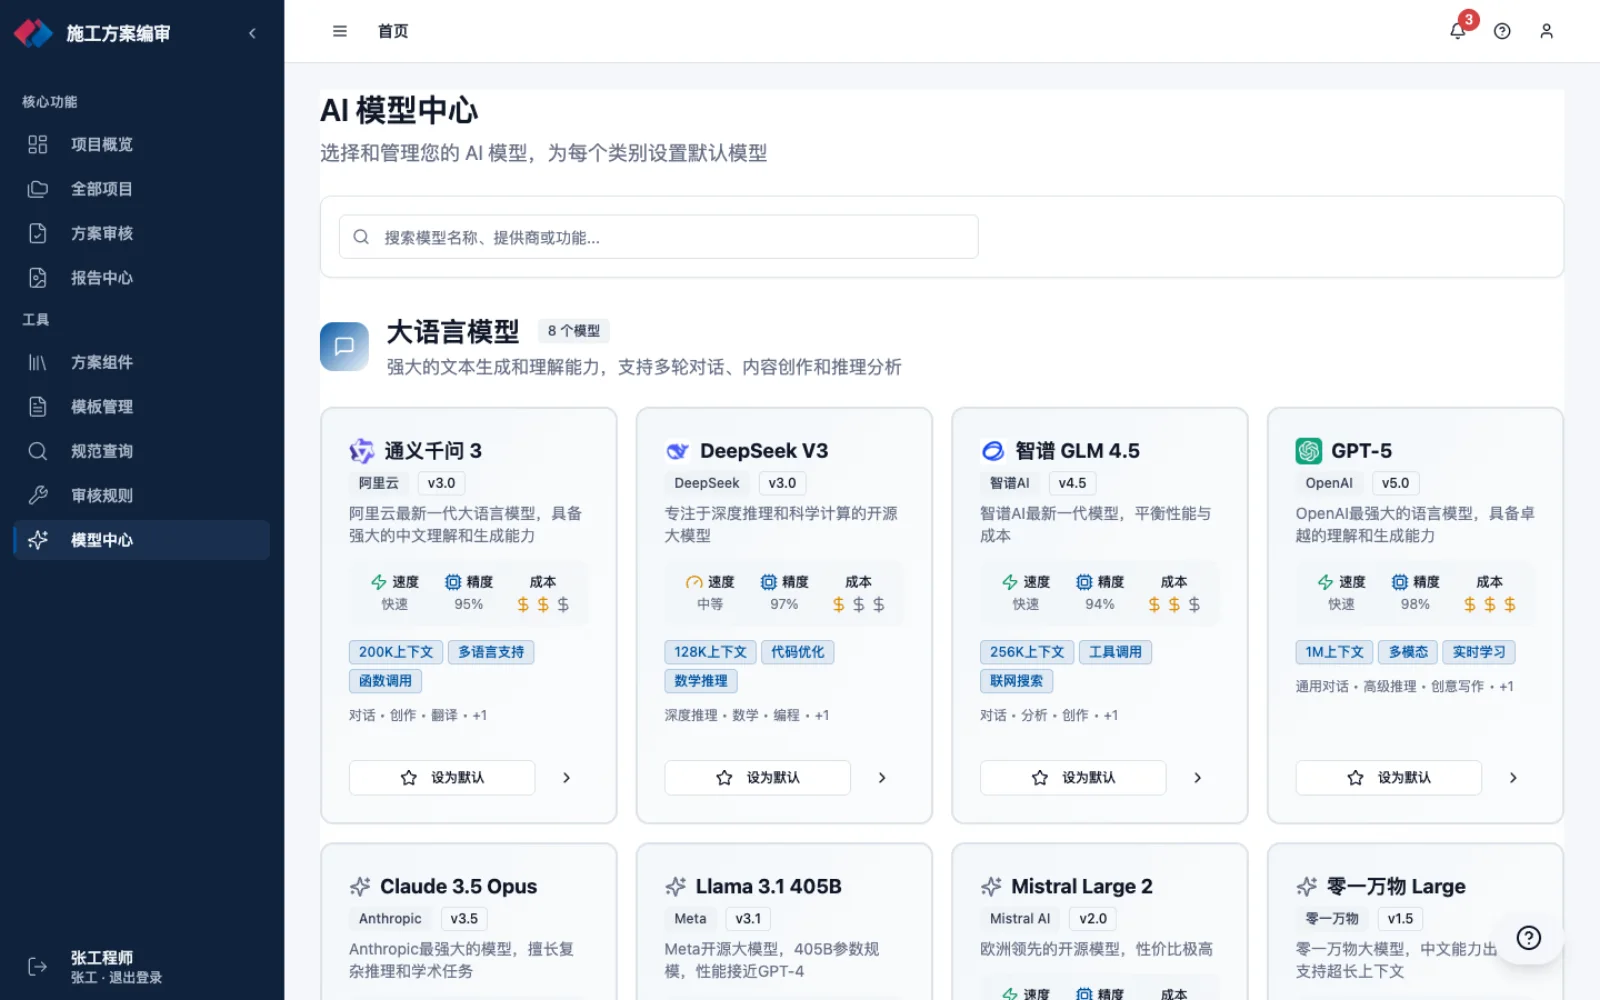Set GPT-5 as default model

(x=1388, y=777)
